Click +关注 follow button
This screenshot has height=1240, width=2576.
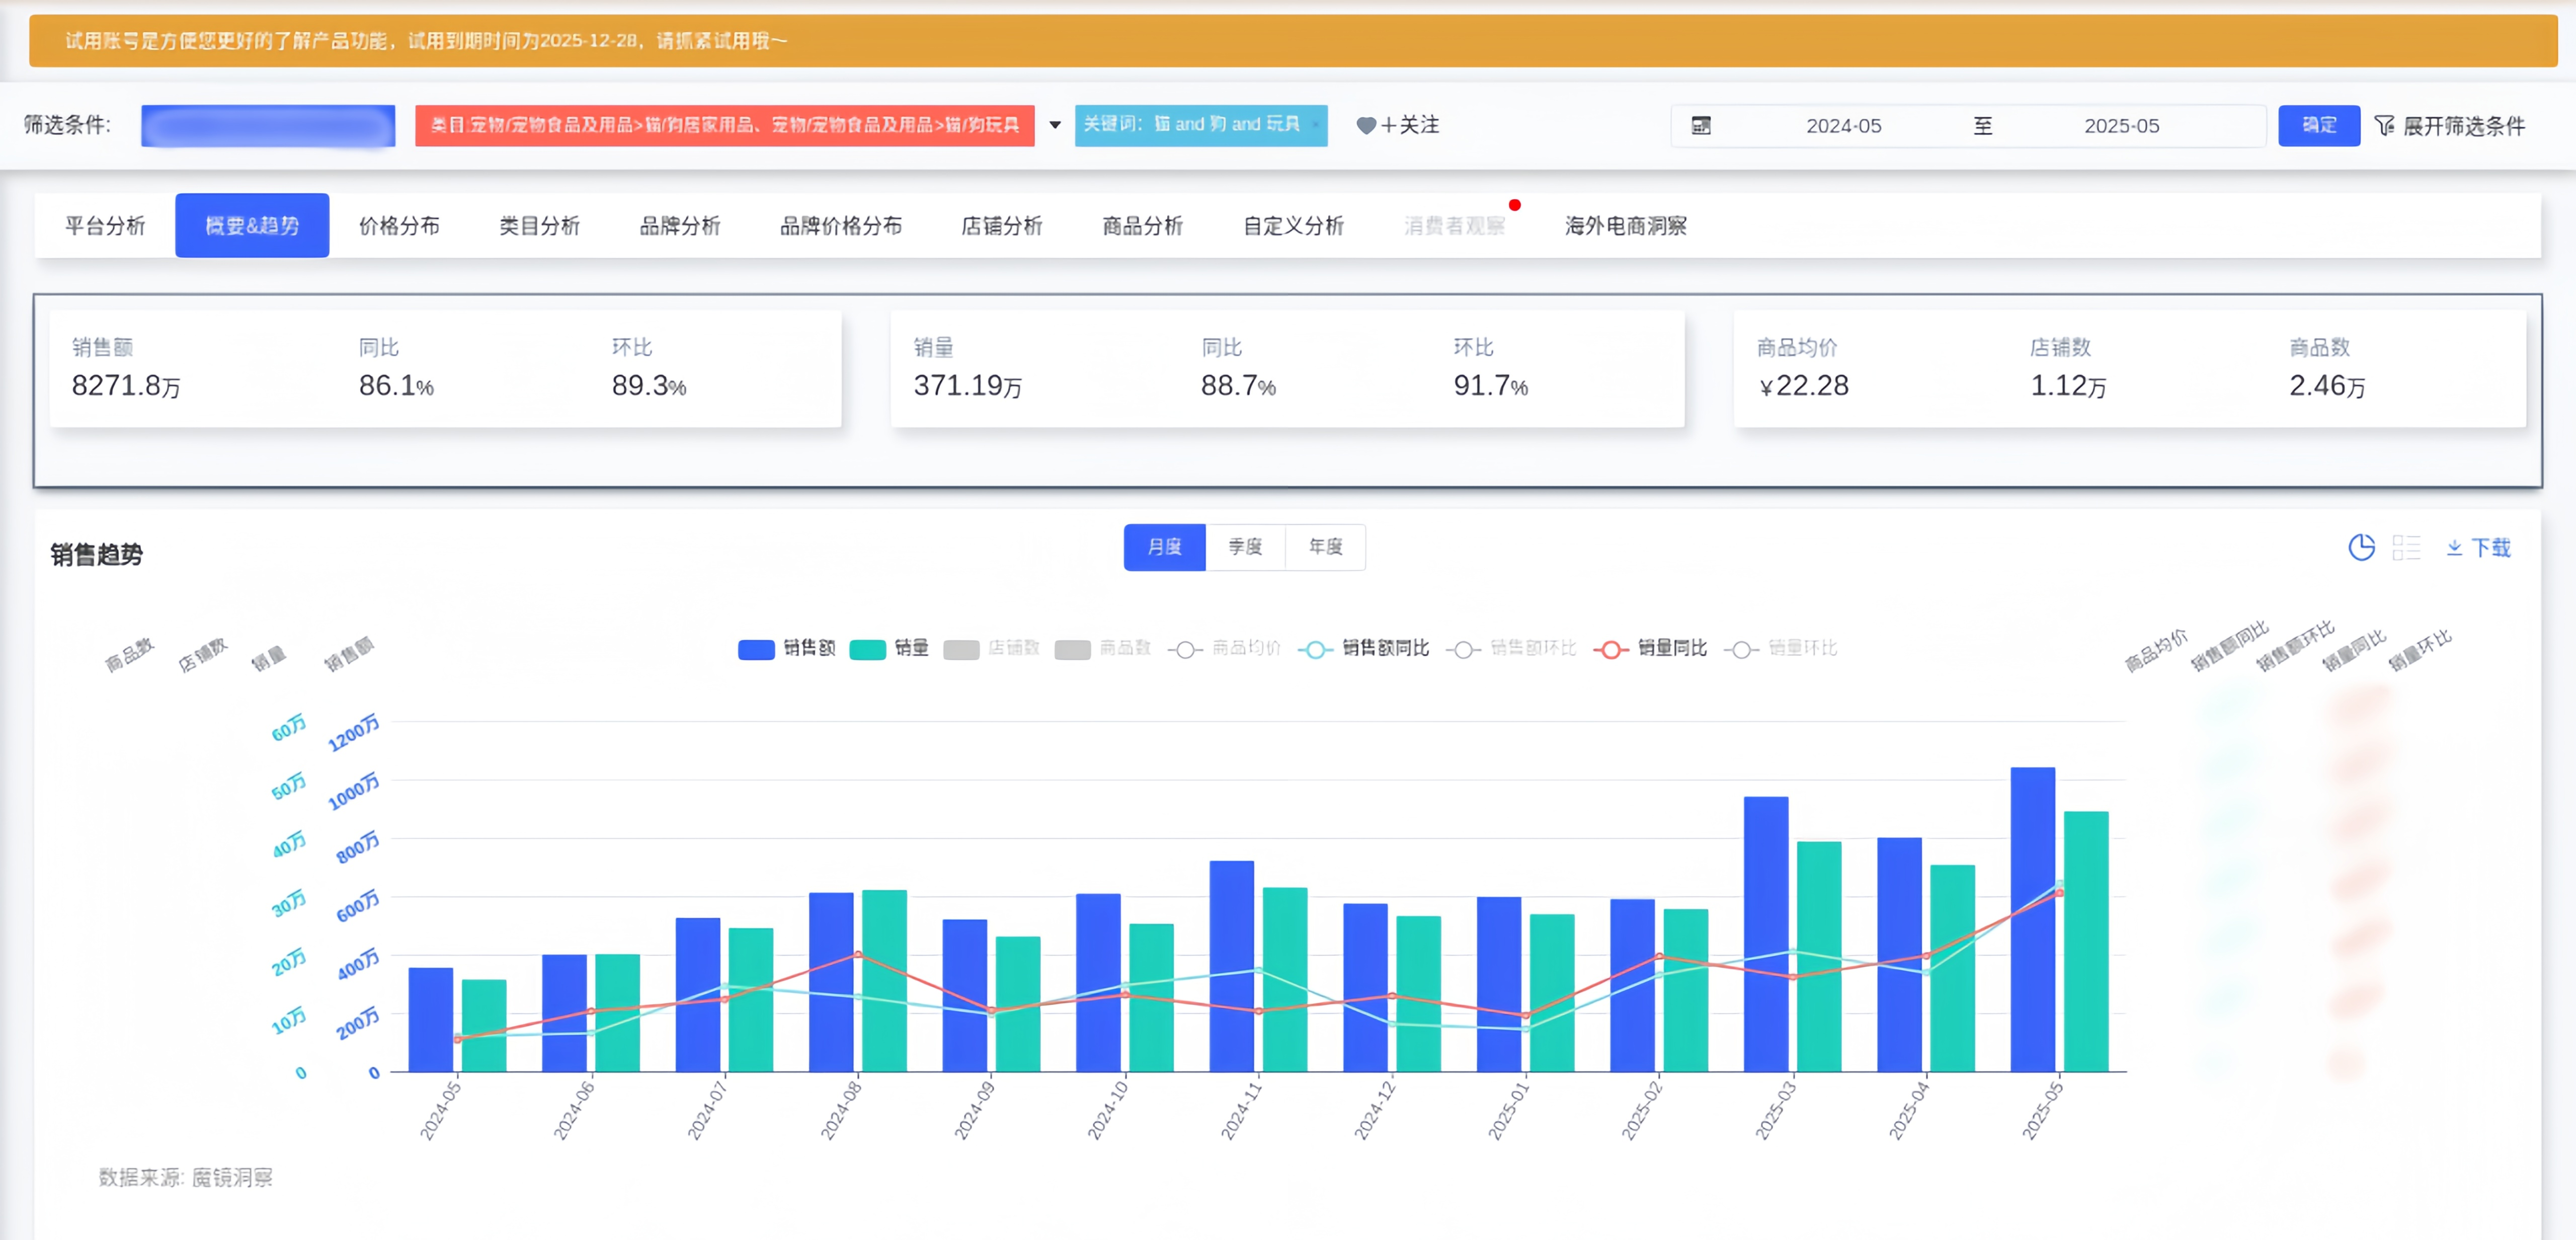tap(1398, 126)
